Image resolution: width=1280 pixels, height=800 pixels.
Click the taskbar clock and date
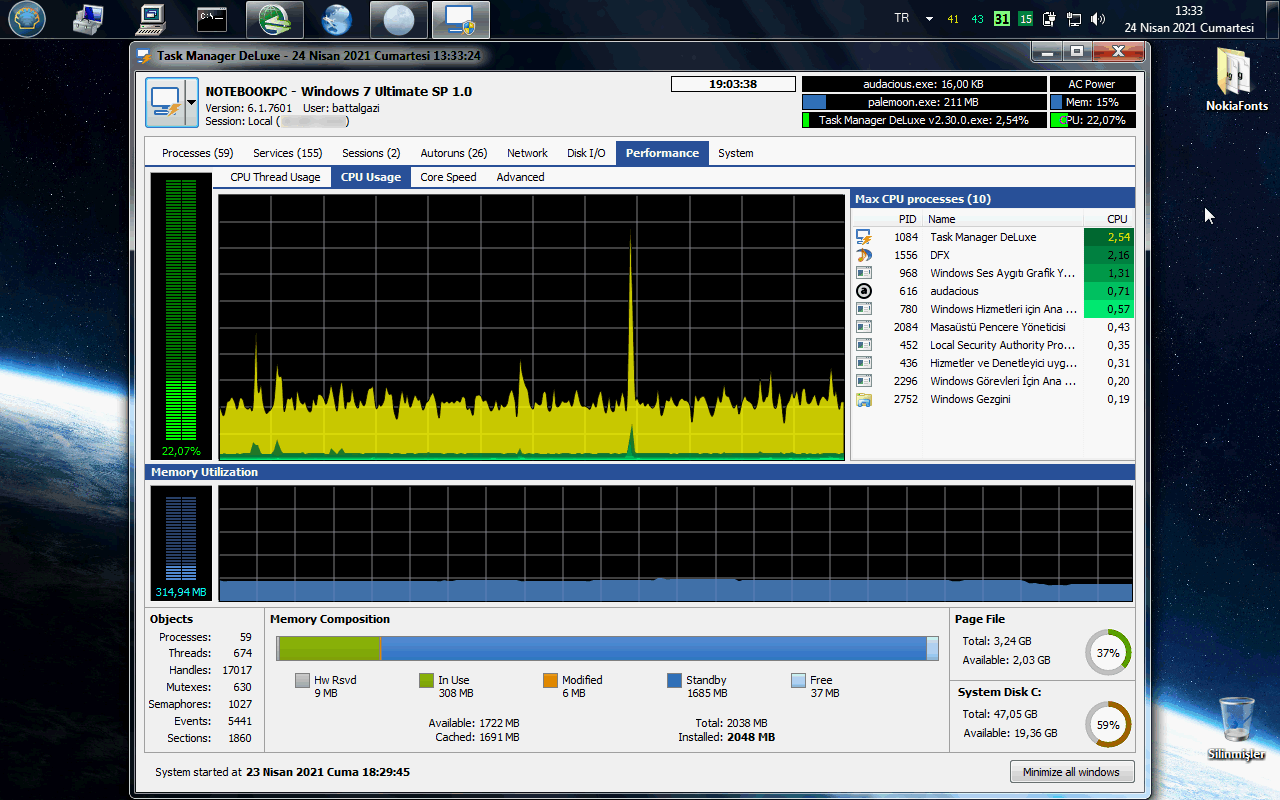tap(1189, 19)
